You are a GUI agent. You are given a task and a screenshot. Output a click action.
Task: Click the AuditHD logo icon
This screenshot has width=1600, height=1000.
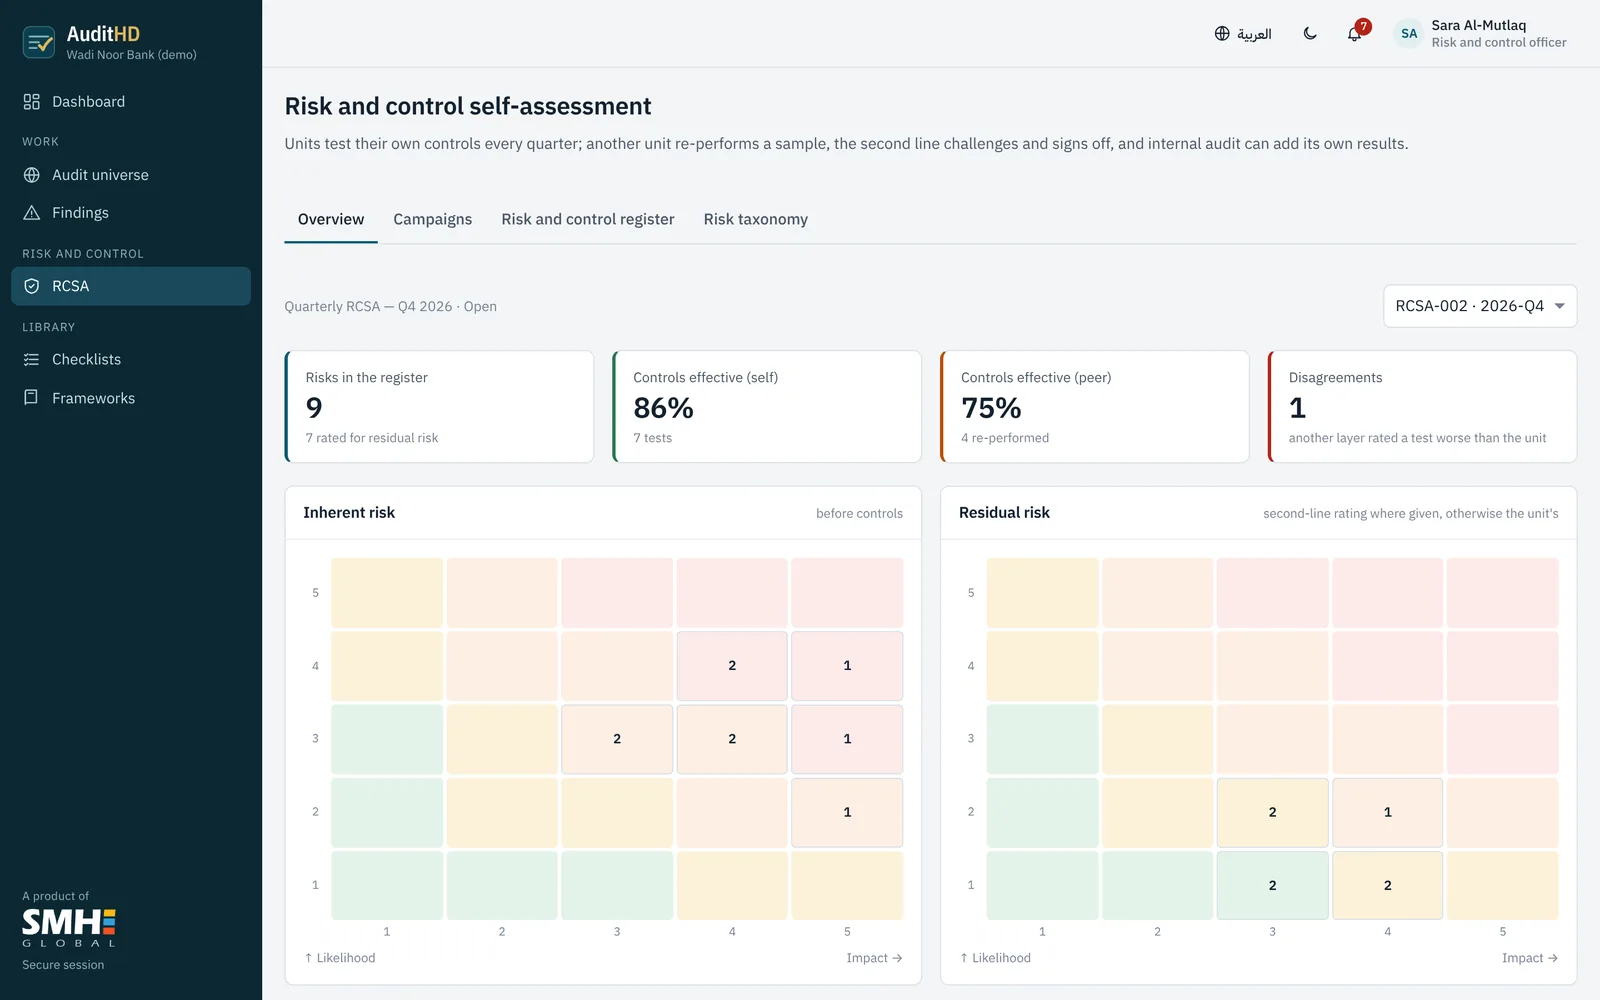(39, 42)
